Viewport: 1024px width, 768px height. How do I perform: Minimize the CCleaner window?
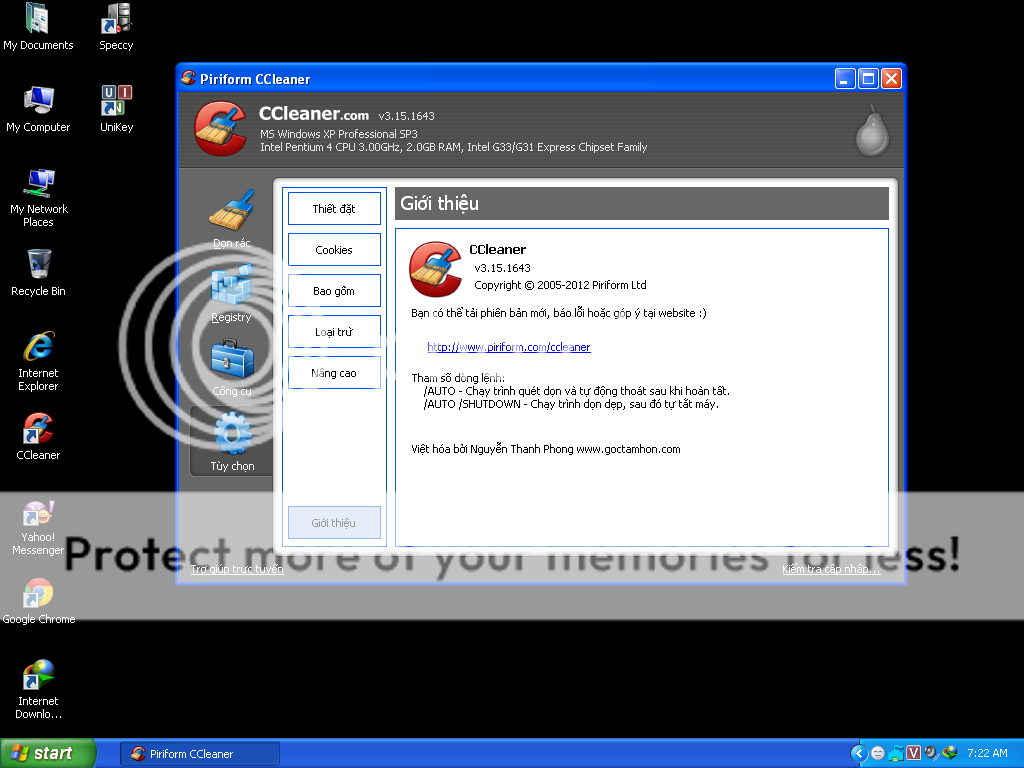845,79
